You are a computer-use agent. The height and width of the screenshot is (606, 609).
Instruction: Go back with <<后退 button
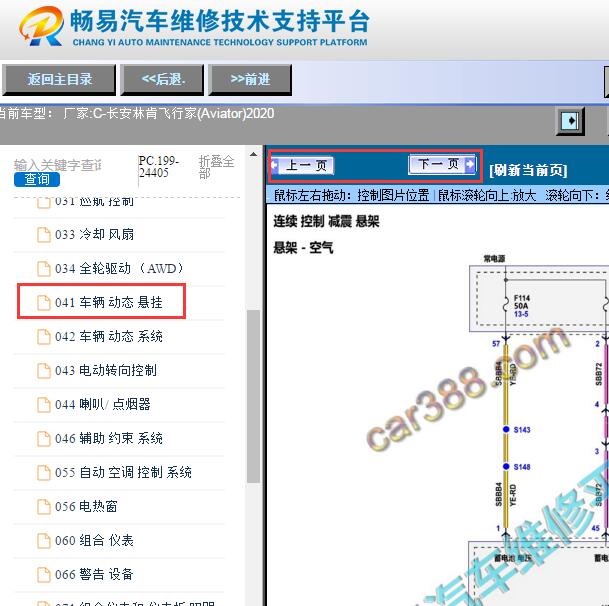pyautogui.click(x=162, y=80)
